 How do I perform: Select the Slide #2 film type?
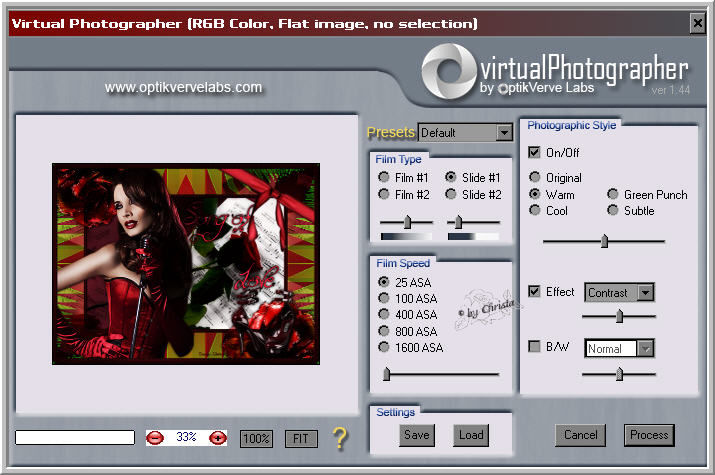pos(451,194)
